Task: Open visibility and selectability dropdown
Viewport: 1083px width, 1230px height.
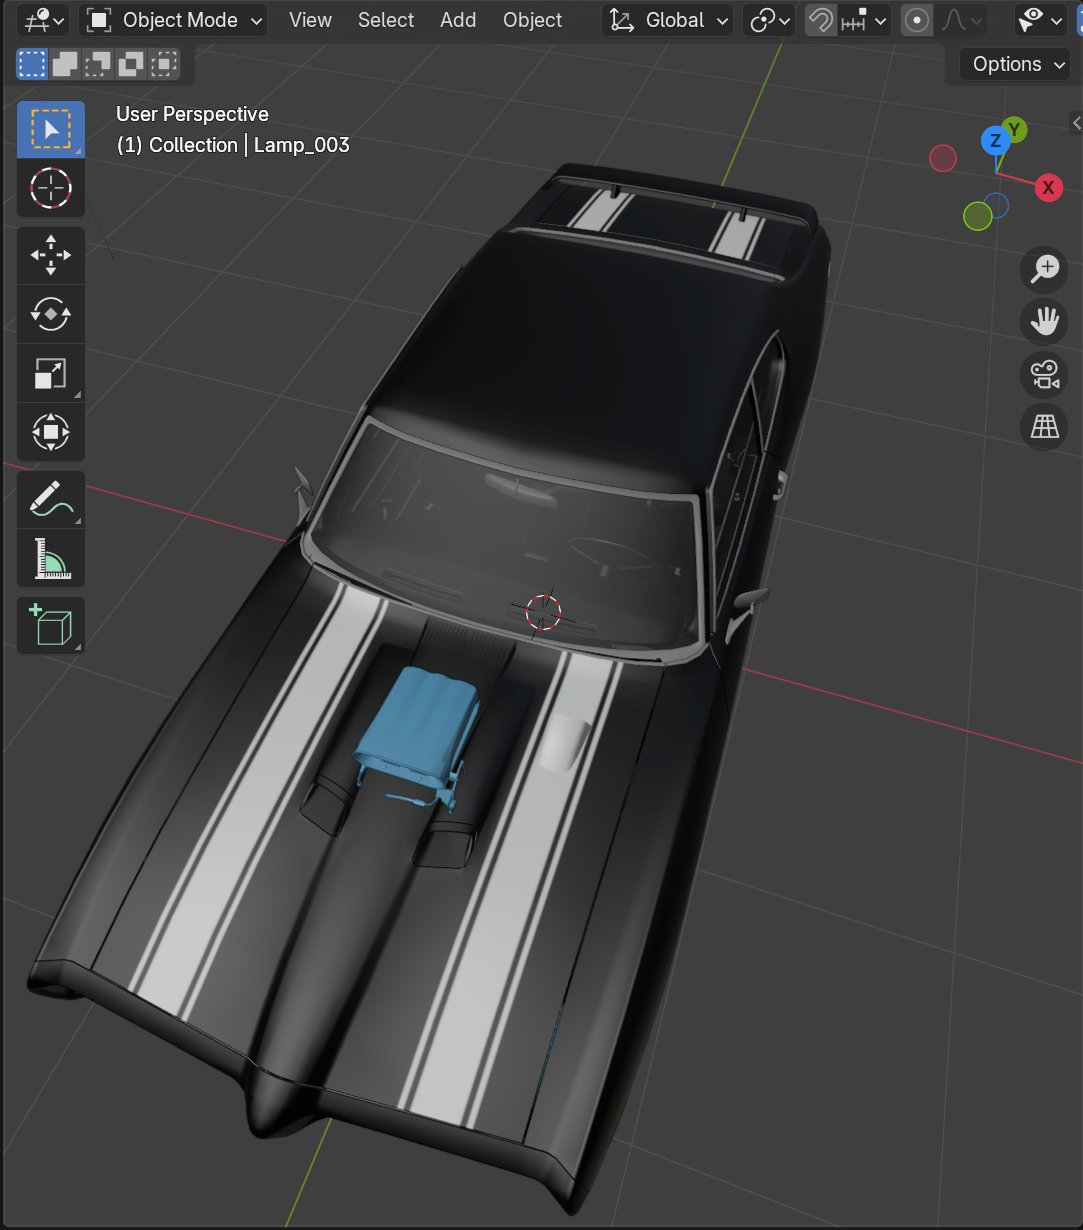Action: click(x=1042, y=20)
